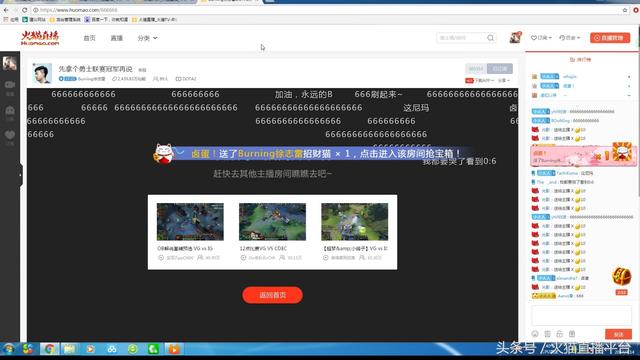Screen dimensions: 640x360
Task: Click the subscribed-state button beside subscribe
Action: click(x=500, y=69)
